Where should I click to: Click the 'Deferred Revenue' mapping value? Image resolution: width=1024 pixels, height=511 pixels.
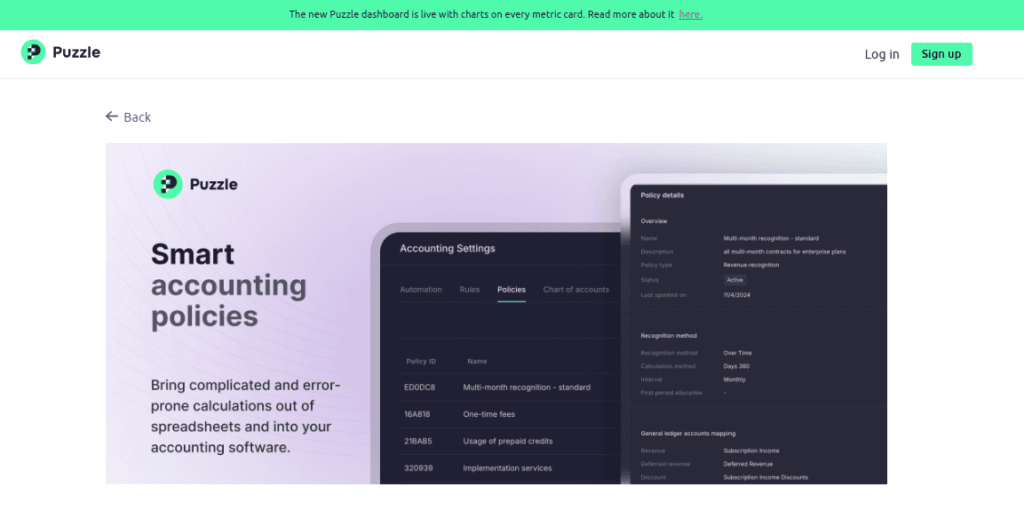point(748,464)
